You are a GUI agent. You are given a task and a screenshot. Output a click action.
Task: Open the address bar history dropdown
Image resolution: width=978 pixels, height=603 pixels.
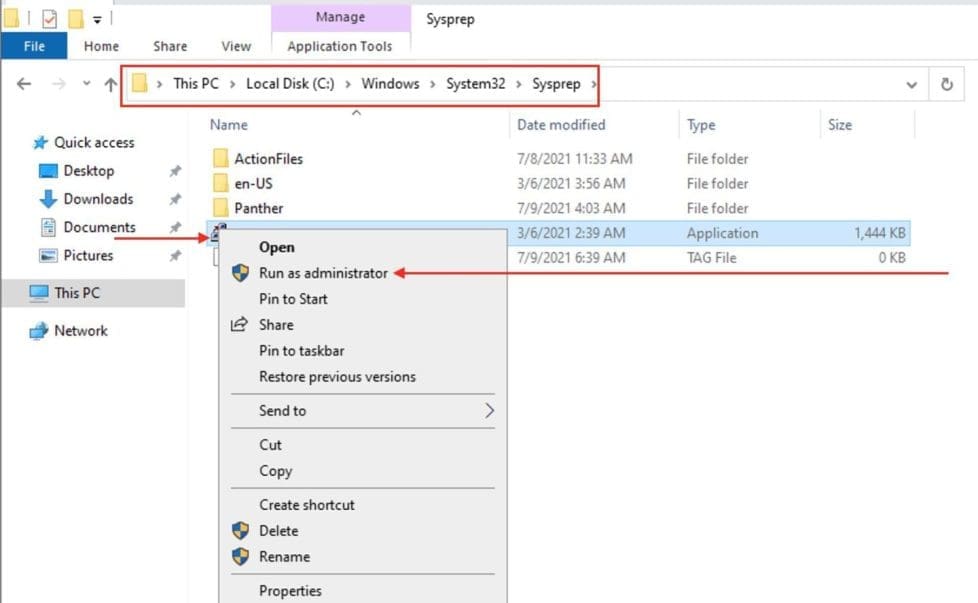click(911, 84)
